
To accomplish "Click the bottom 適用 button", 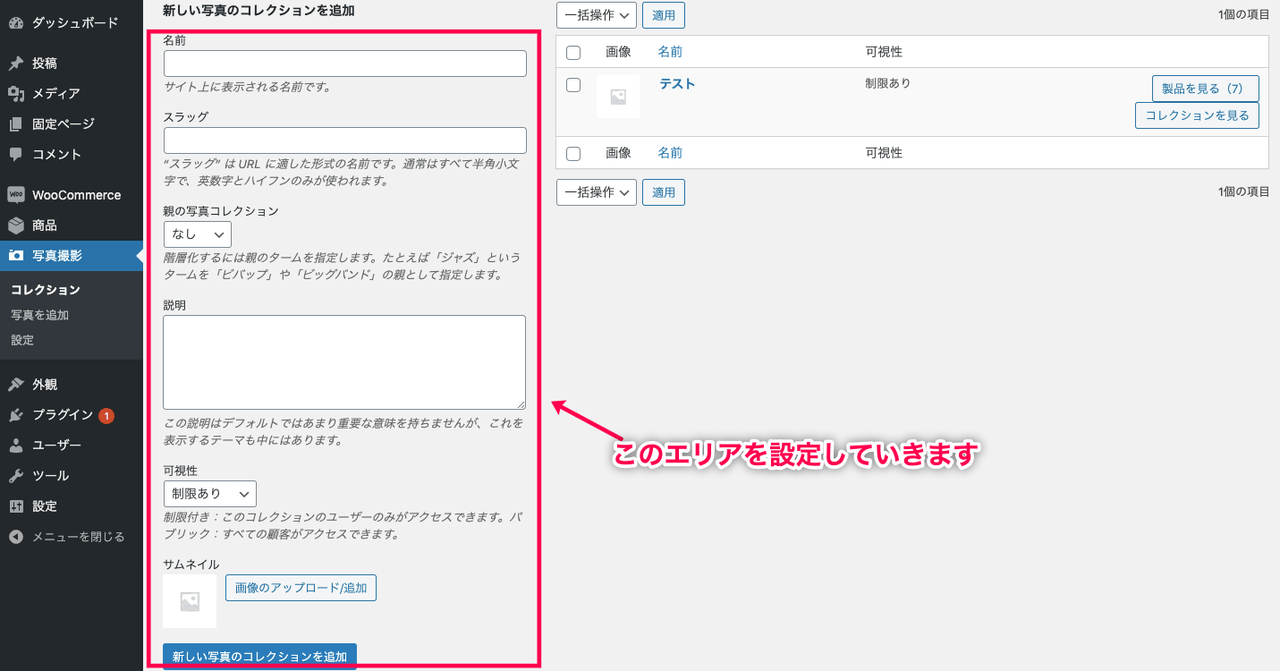I will point(663,192).
